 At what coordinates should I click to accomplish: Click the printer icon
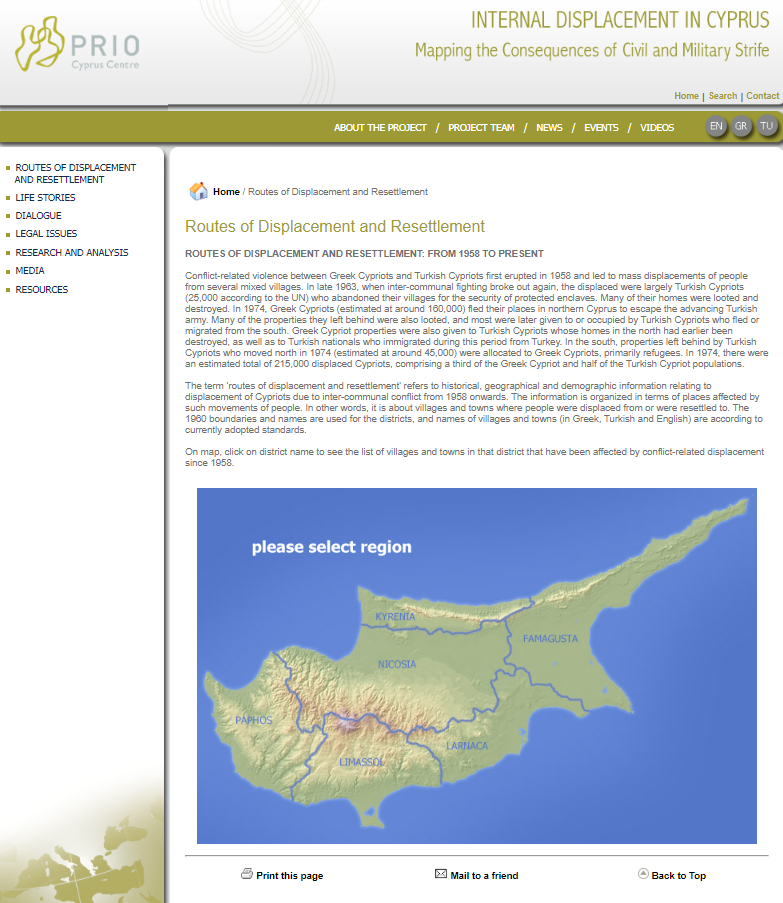point(247,874)
